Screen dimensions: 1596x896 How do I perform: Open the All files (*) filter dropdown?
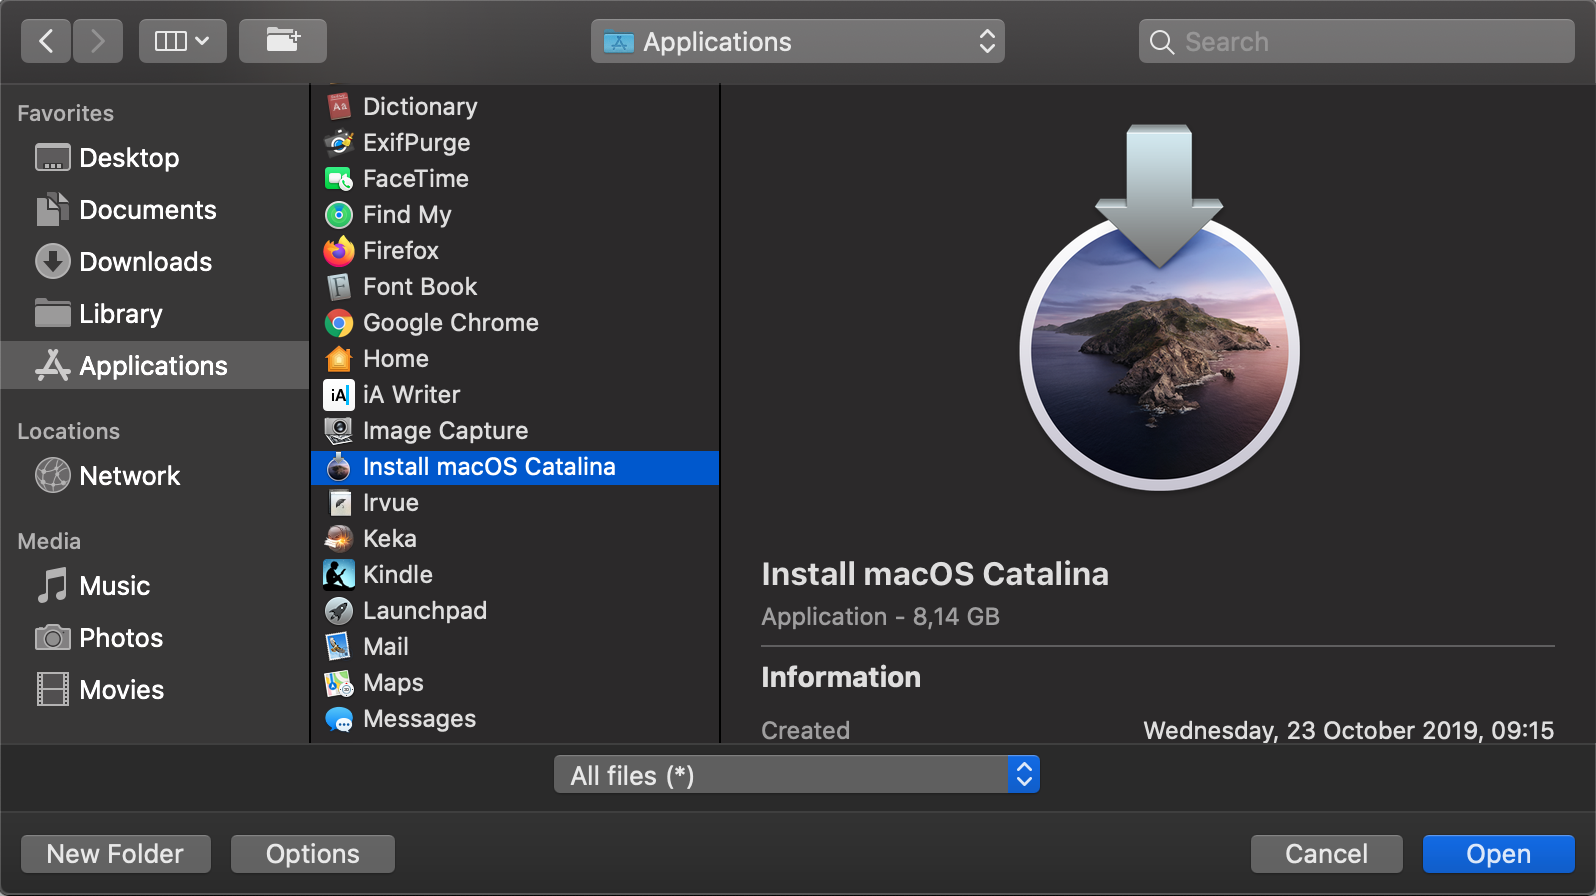pyautogui.click(x=796, y=775)
